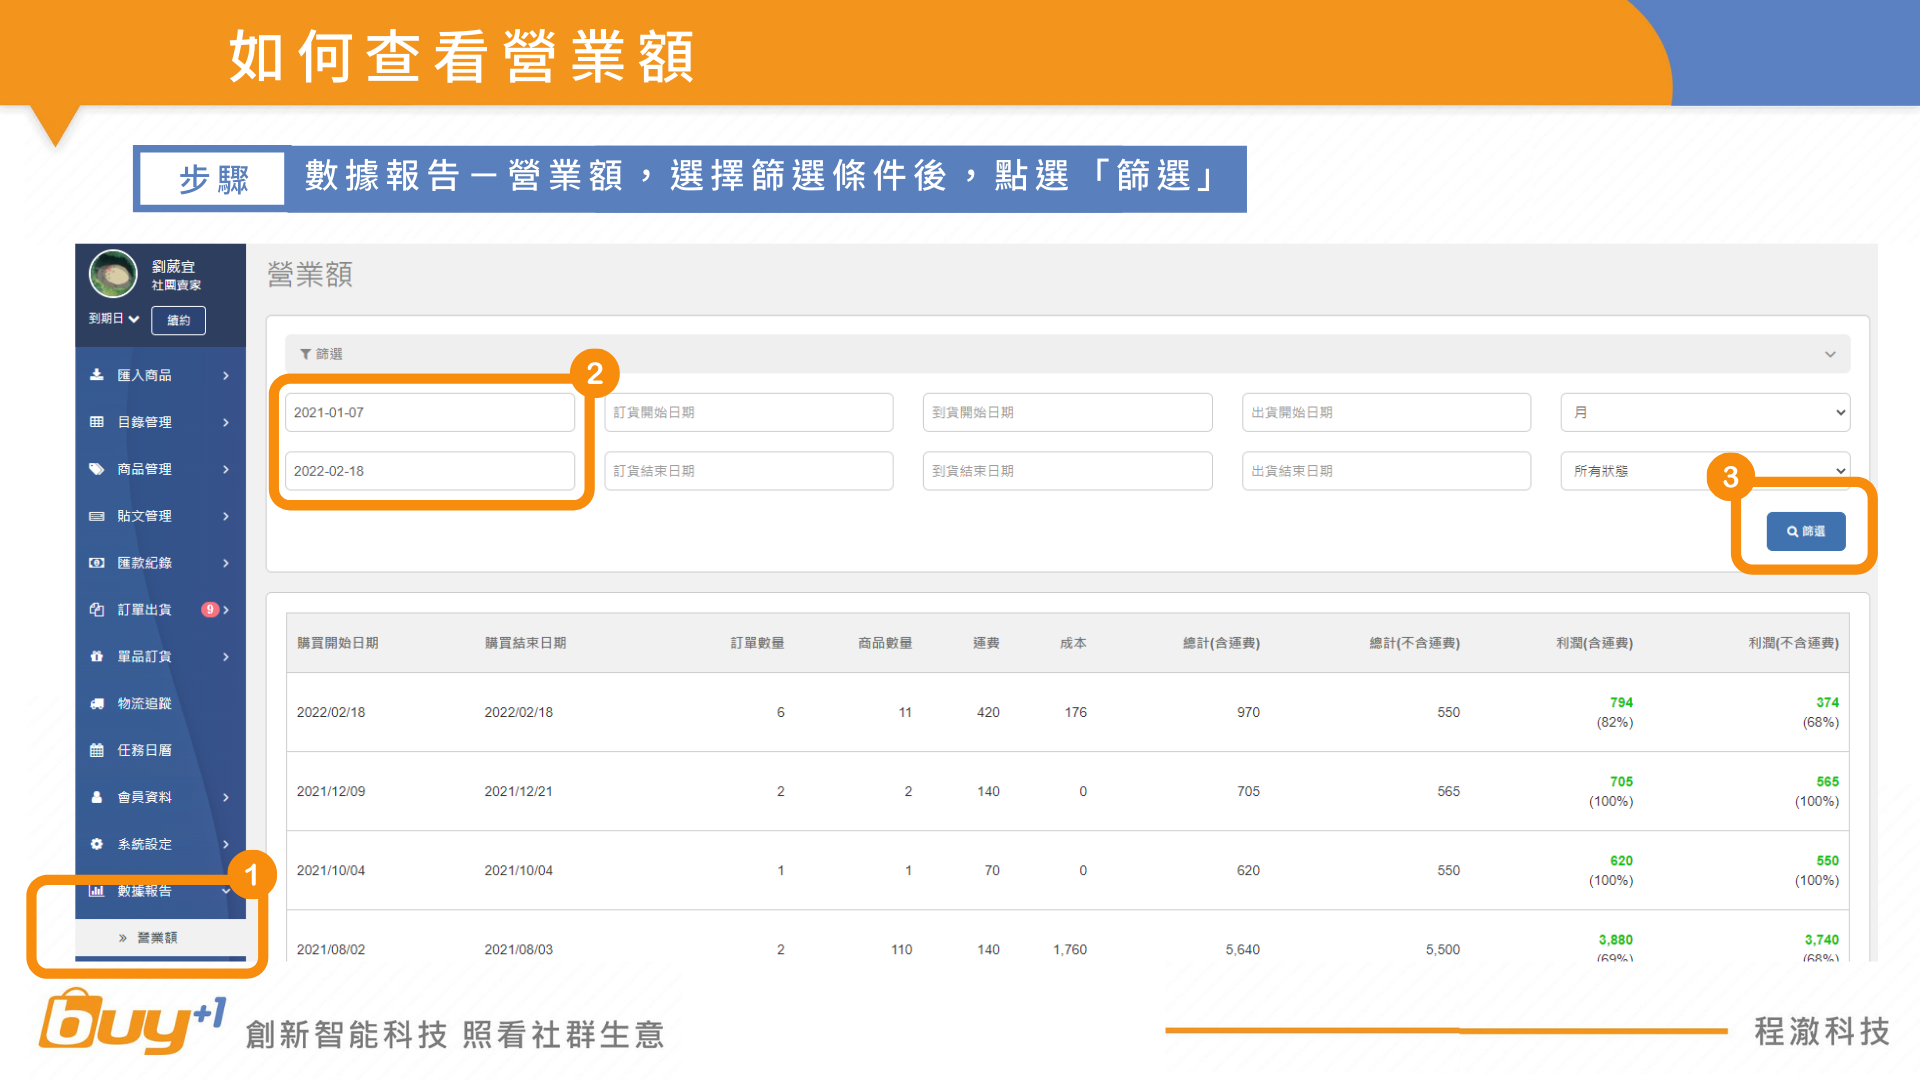
Task: Click the 訂貨開始日期 input field
Action: [x=748, y=412]
